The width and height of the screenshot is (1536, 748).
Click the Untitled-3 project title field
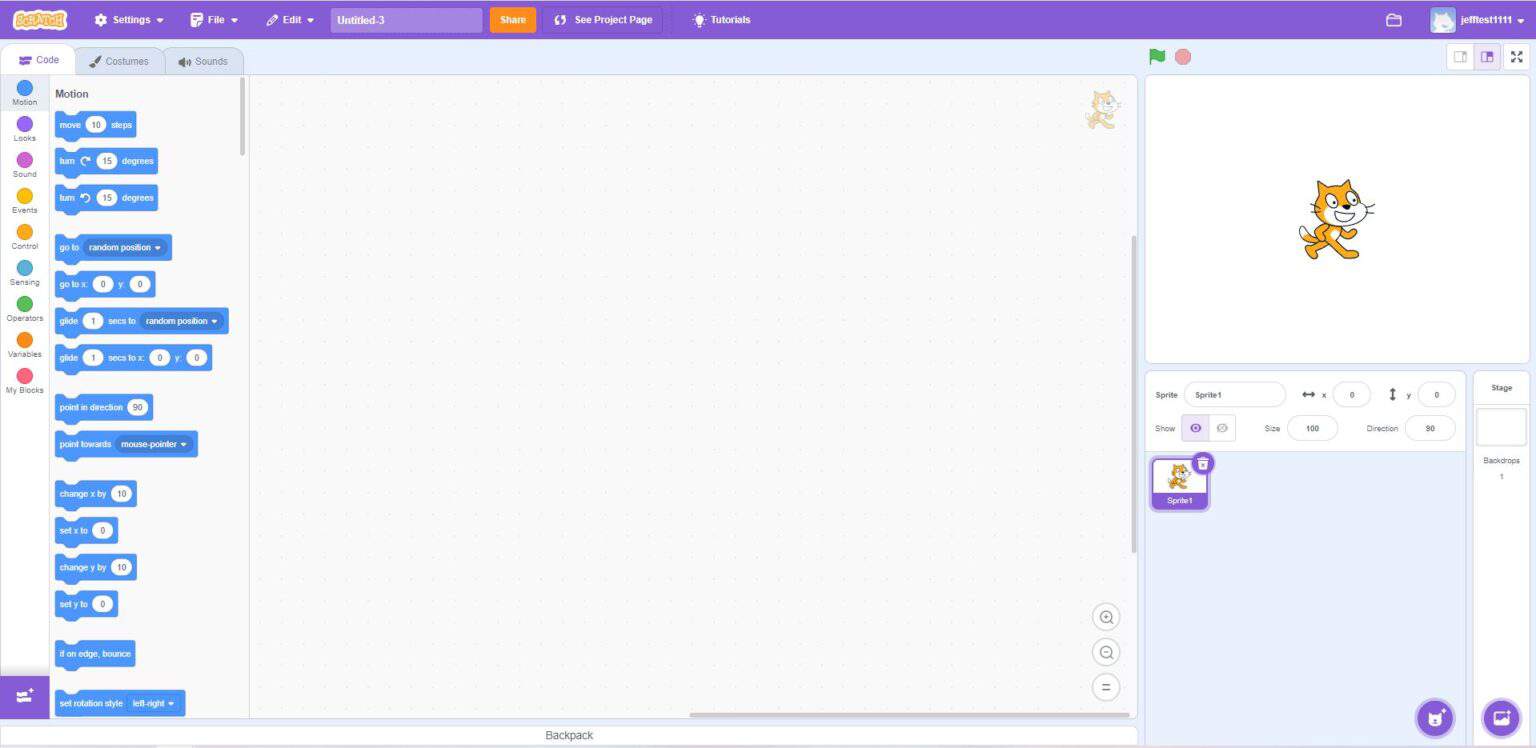[x=405, y=19]
